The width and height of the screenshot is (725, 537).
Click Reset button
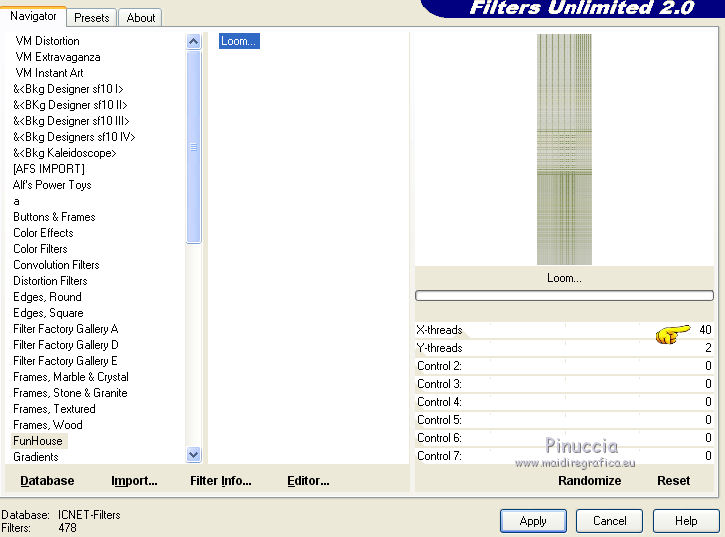click(674, 481)
